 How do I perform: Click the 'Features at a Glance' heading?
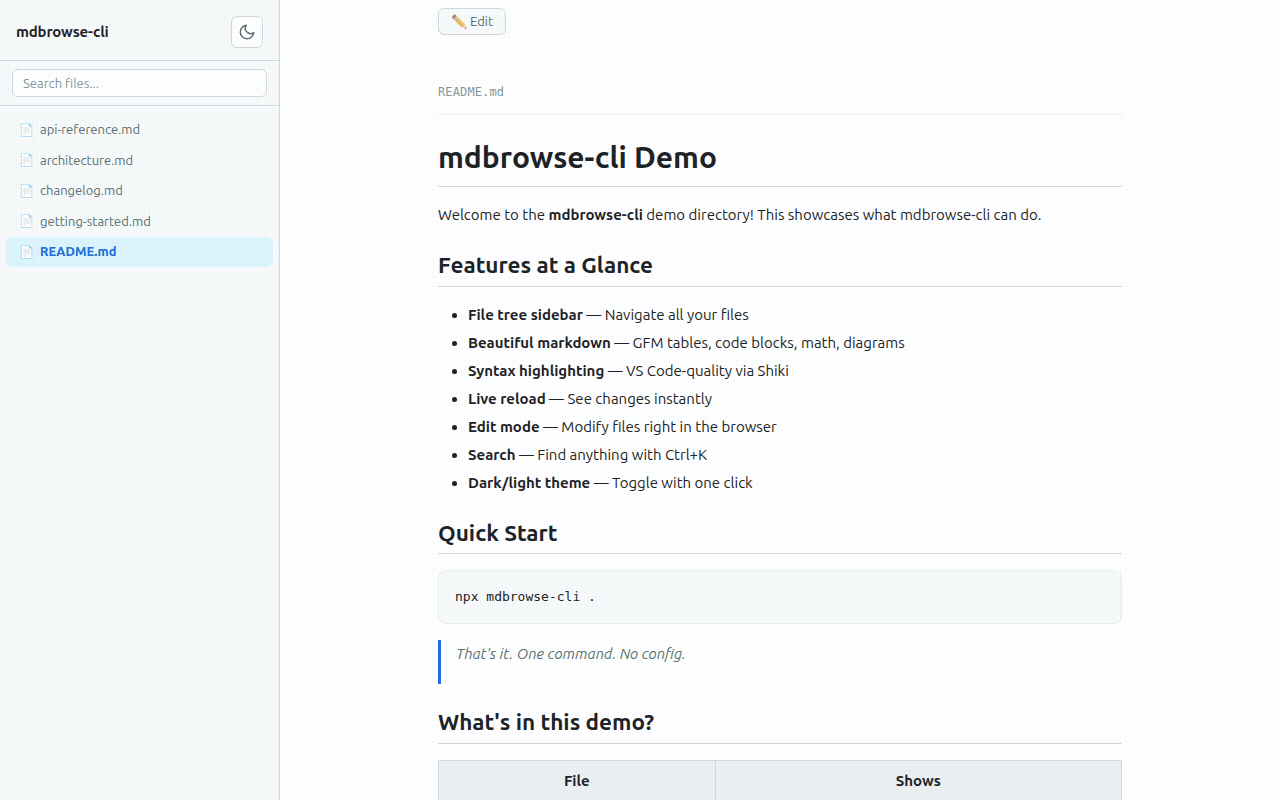click(x=545, y=265)
